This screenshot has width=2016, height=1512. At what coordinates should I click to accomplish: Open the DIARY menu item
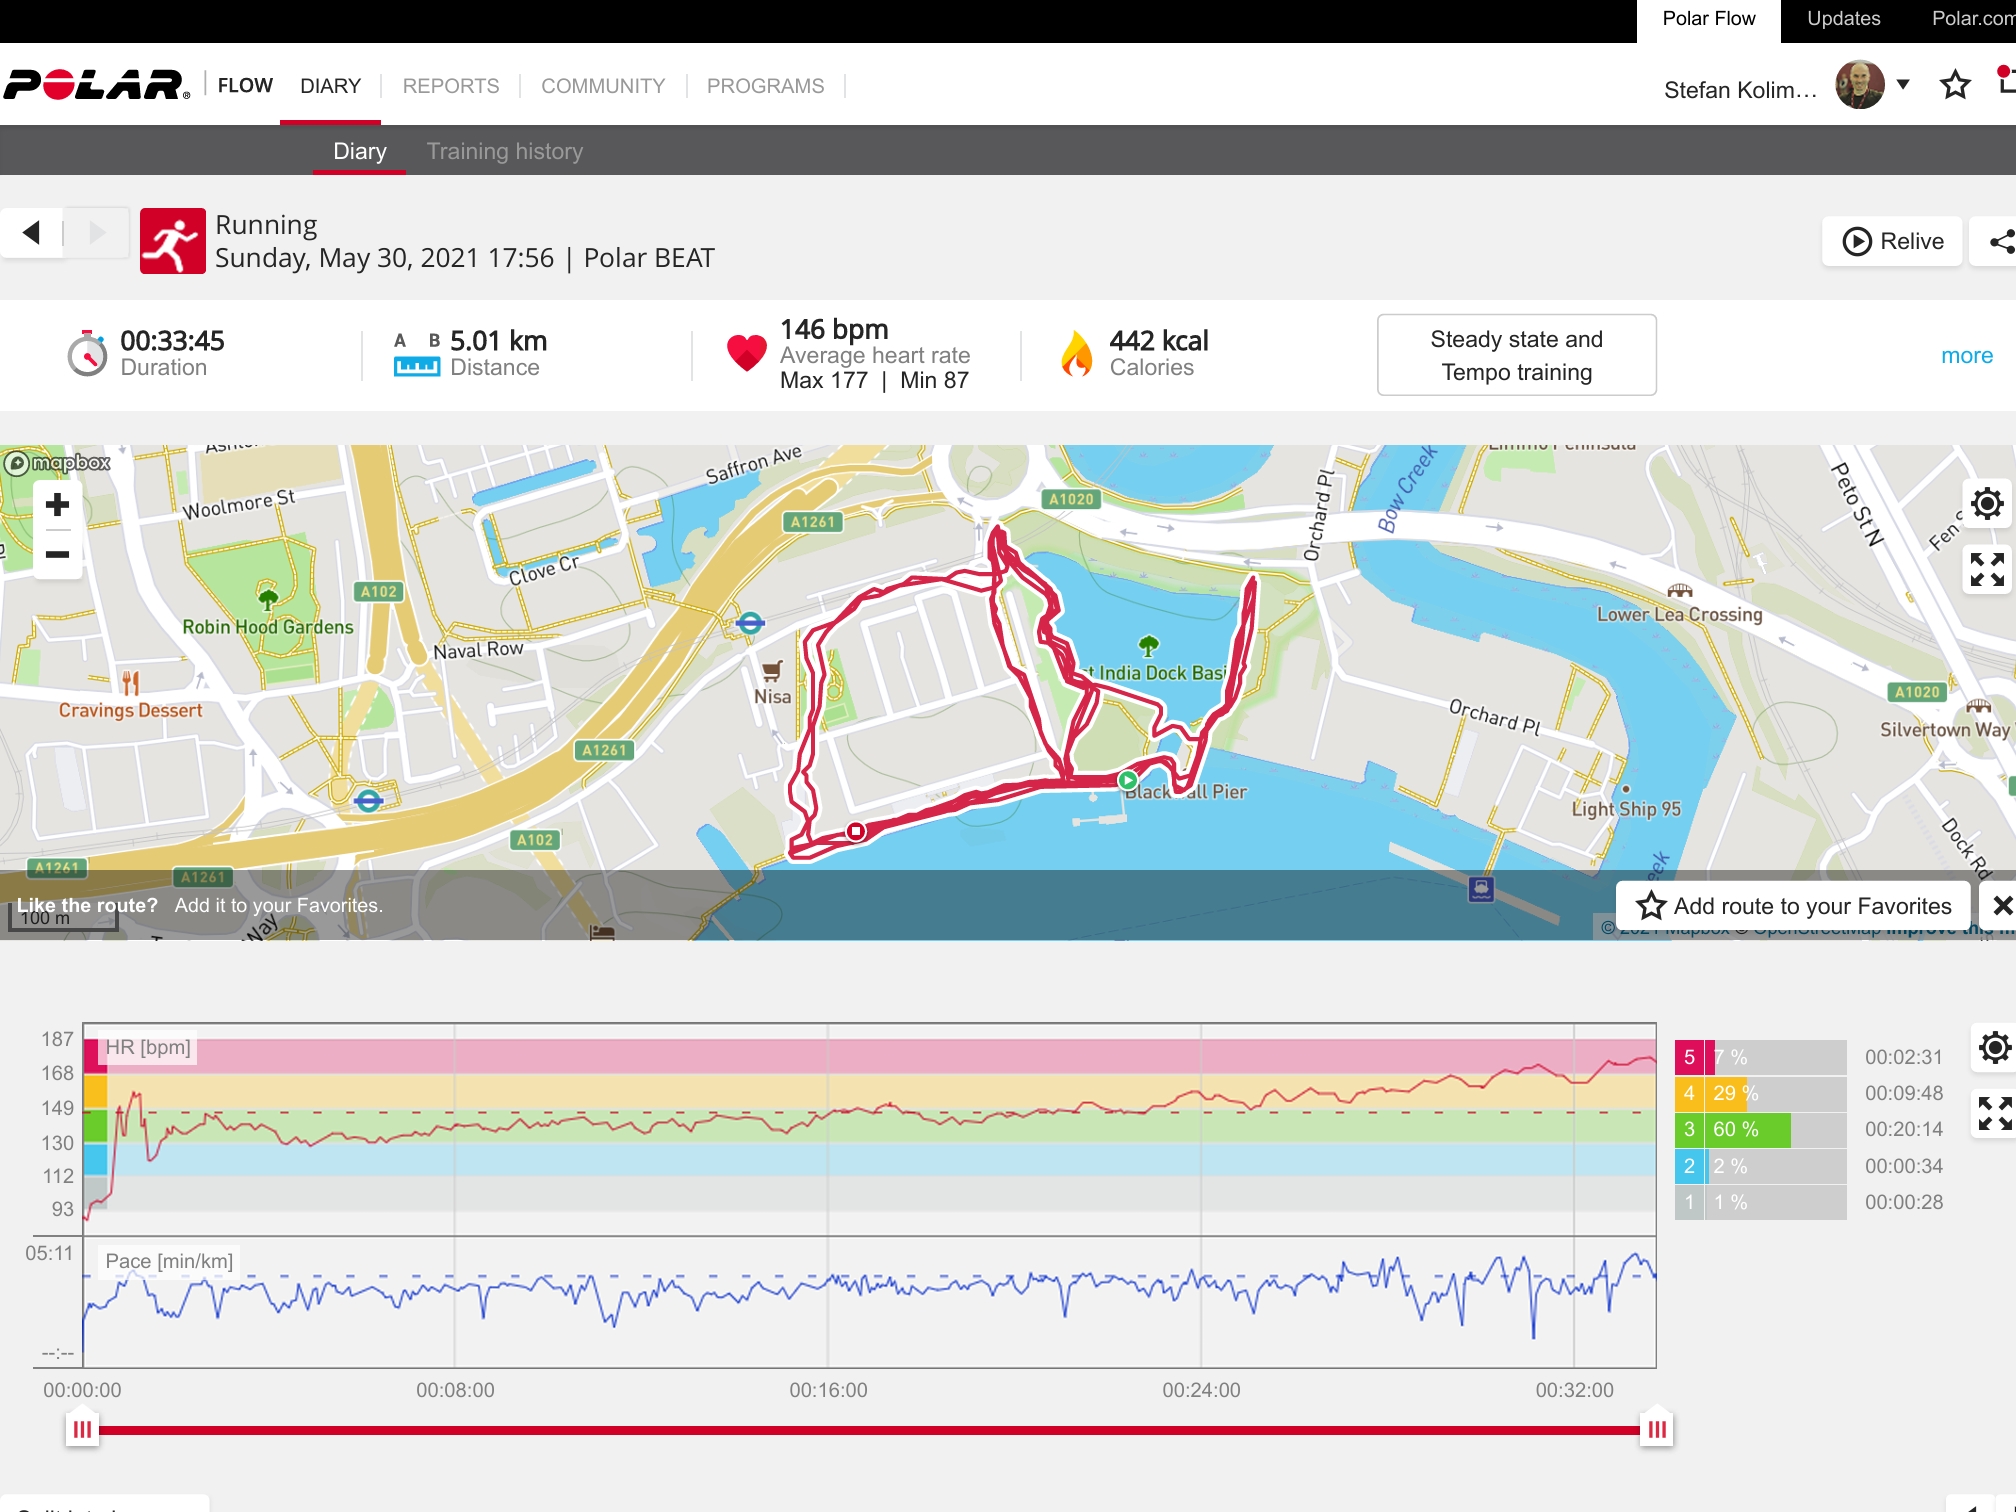pos(330,86)
